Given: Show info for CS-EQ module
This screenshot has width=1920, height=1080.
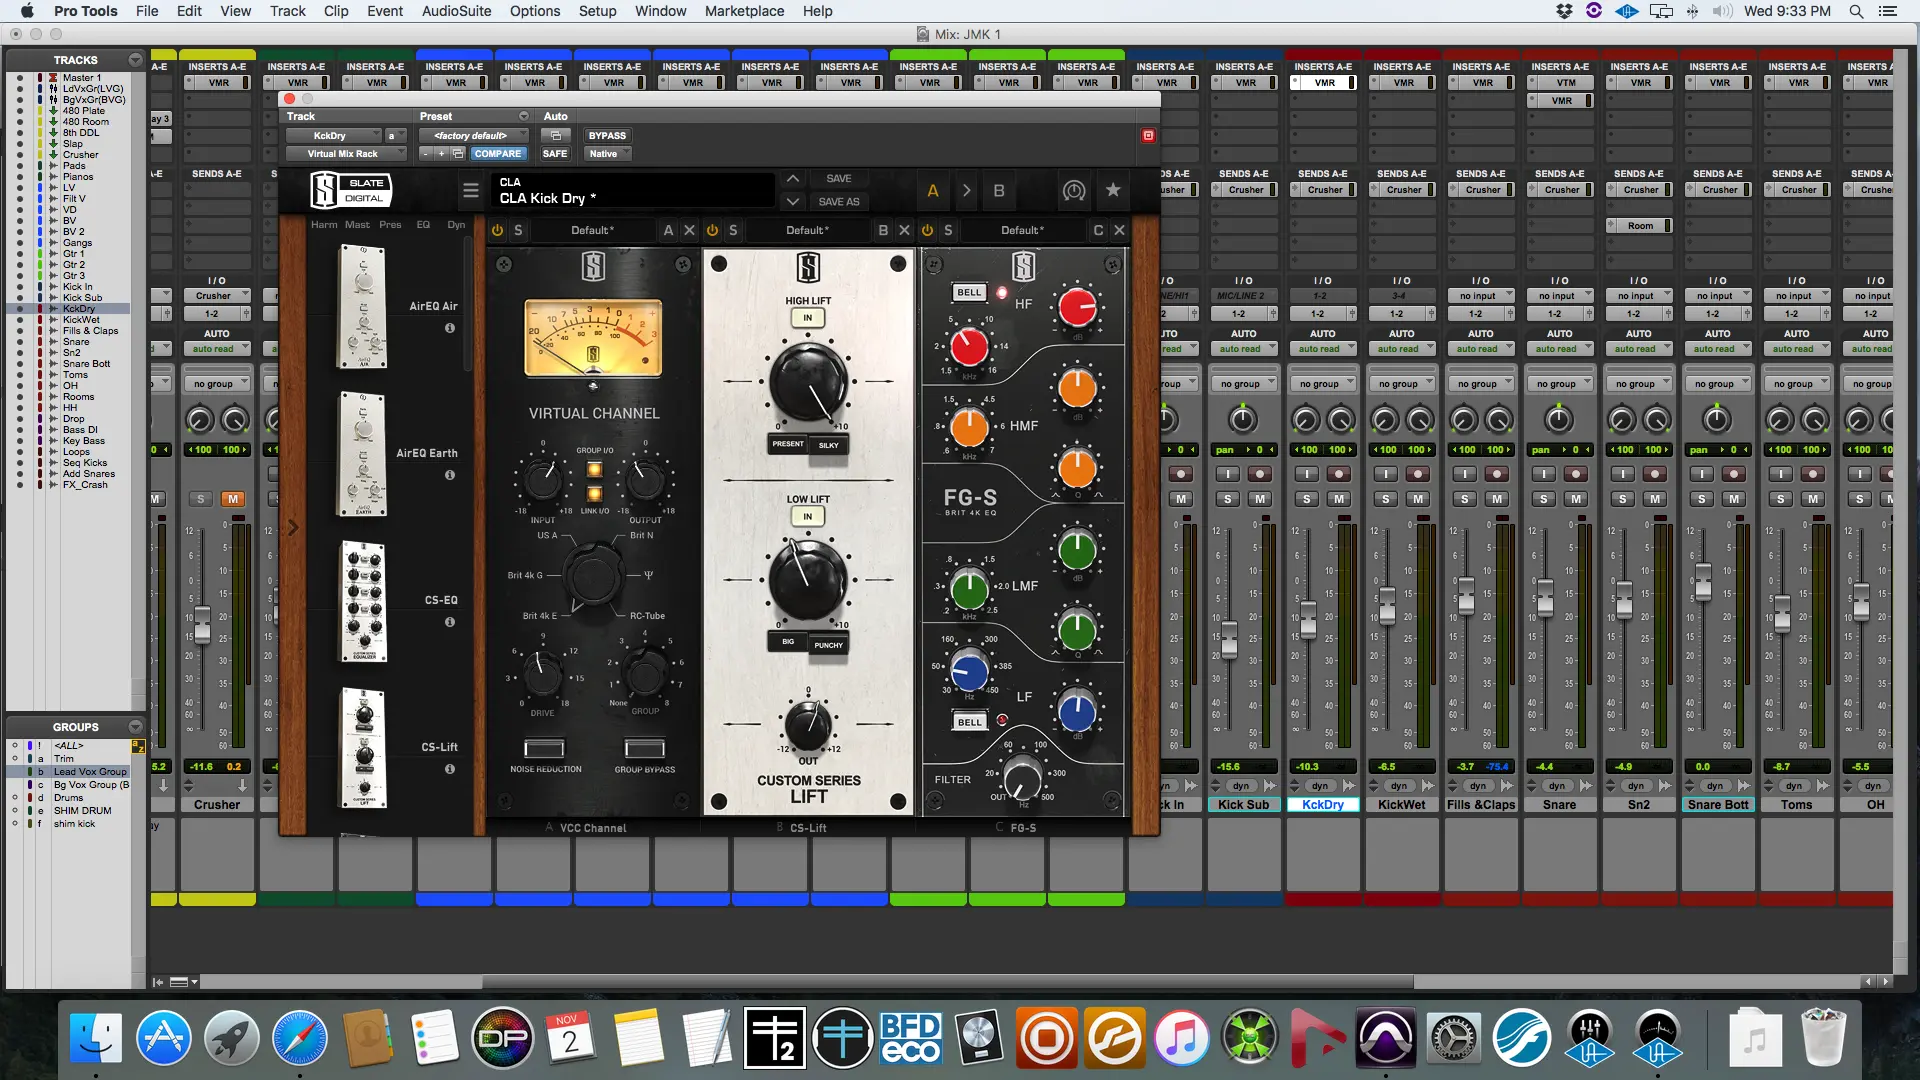Looking at the screenshot, I should point(450,622).
